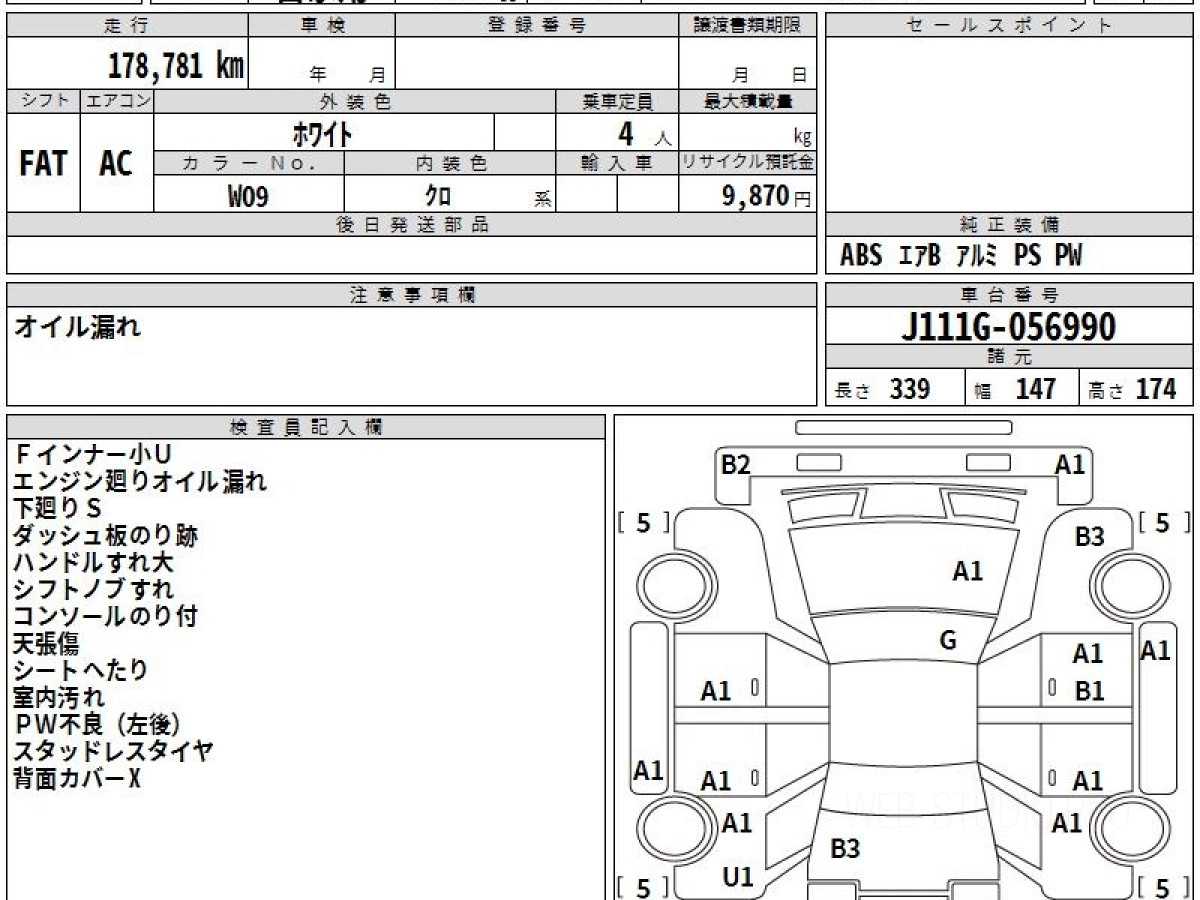The width and height of the screenshot is (1200, 900).
Task: Click the カラーNo. header cell
Action: coord(249,163)
